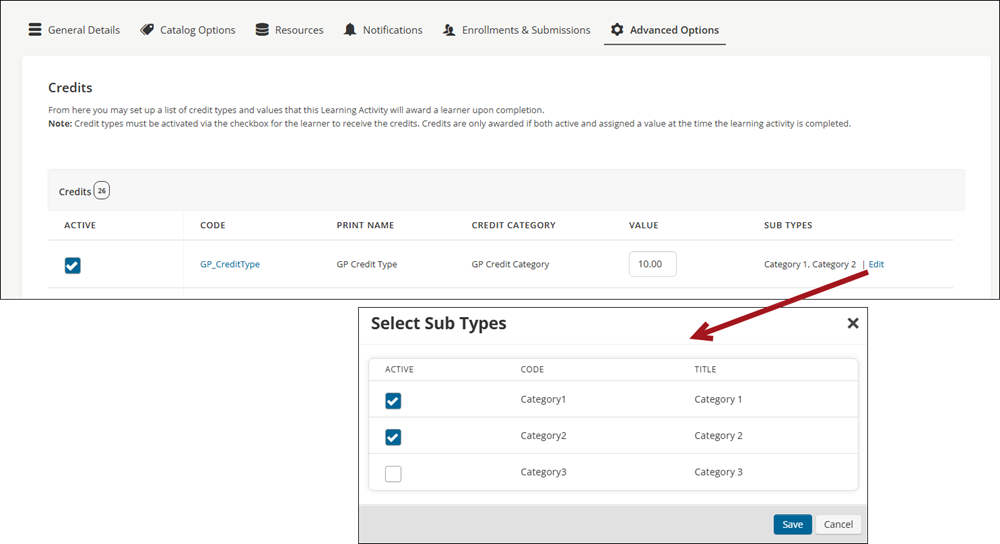Screen dimensions: 1000x544
Task: Open the GP_CreditType code link
Action: point(230,264)
